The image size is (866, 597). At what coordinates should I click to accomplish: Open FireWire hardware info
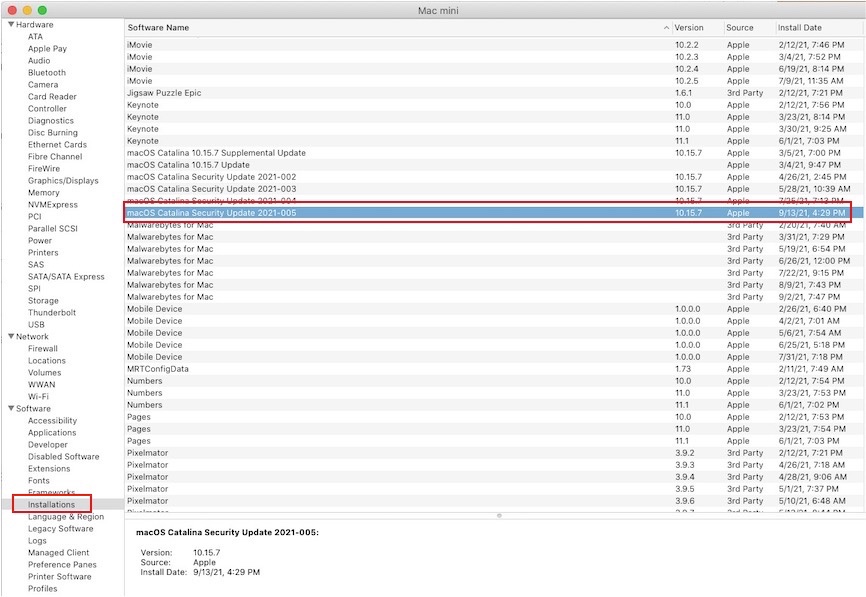pos(44,168)
